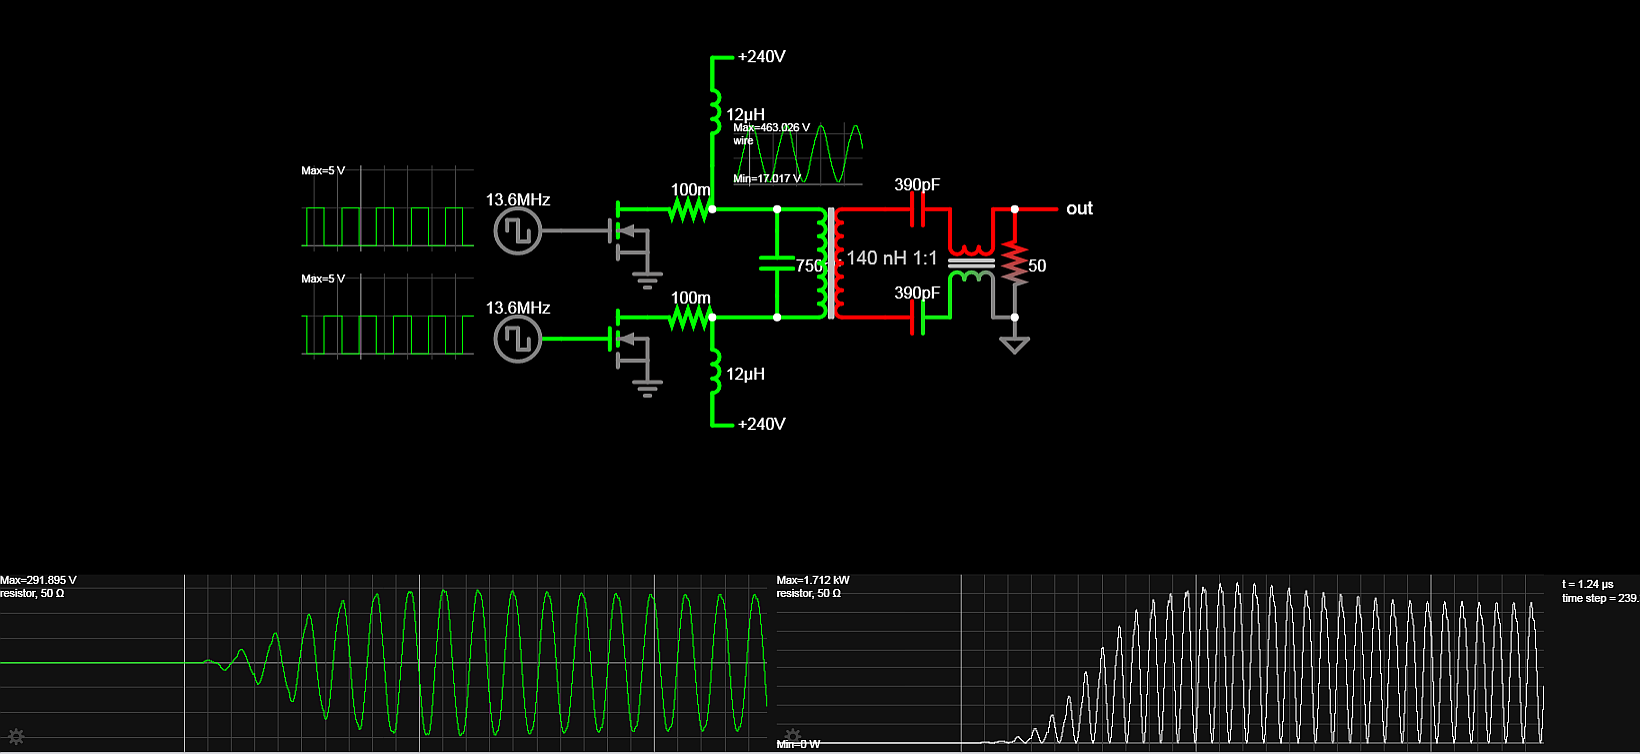Select the lower 390pF capacitor

(x=917, y=317)
